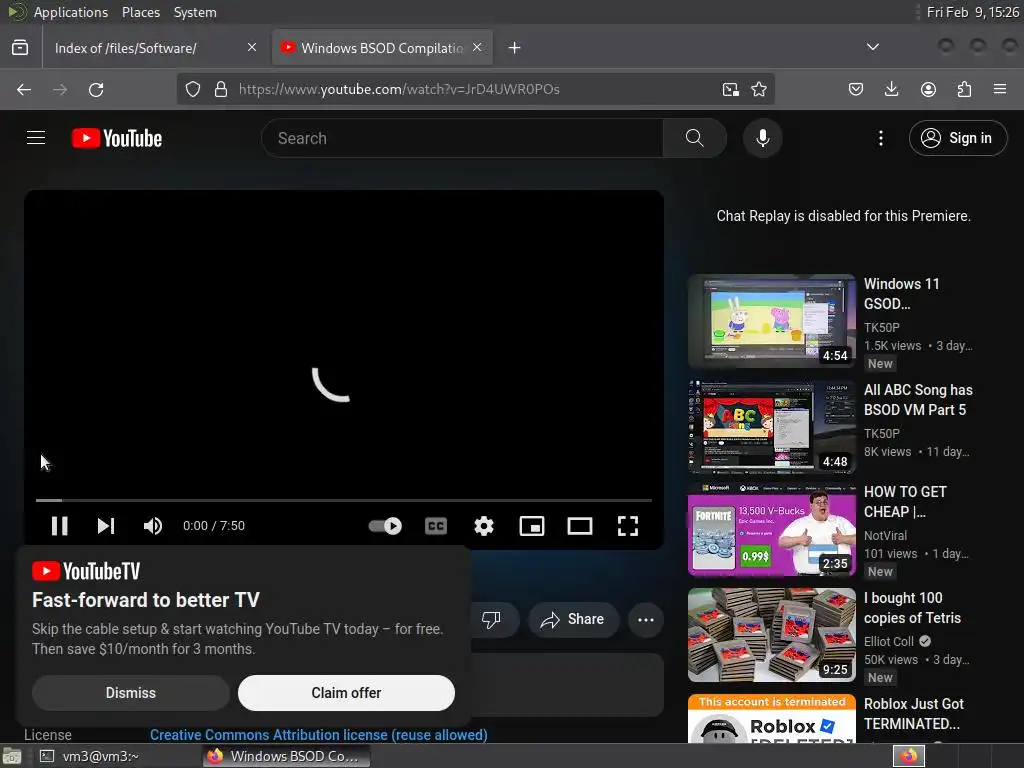Click the video progress bar
This screenshot has height=768, width=1024.
pos(344,500)
